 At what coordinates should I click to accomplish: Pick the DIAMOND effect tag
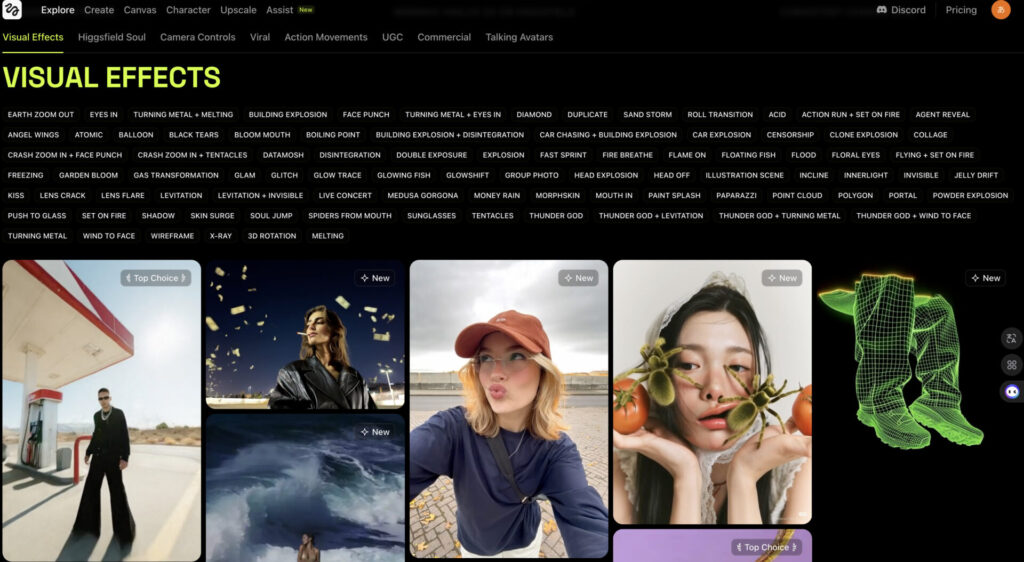tap(534, 114)
